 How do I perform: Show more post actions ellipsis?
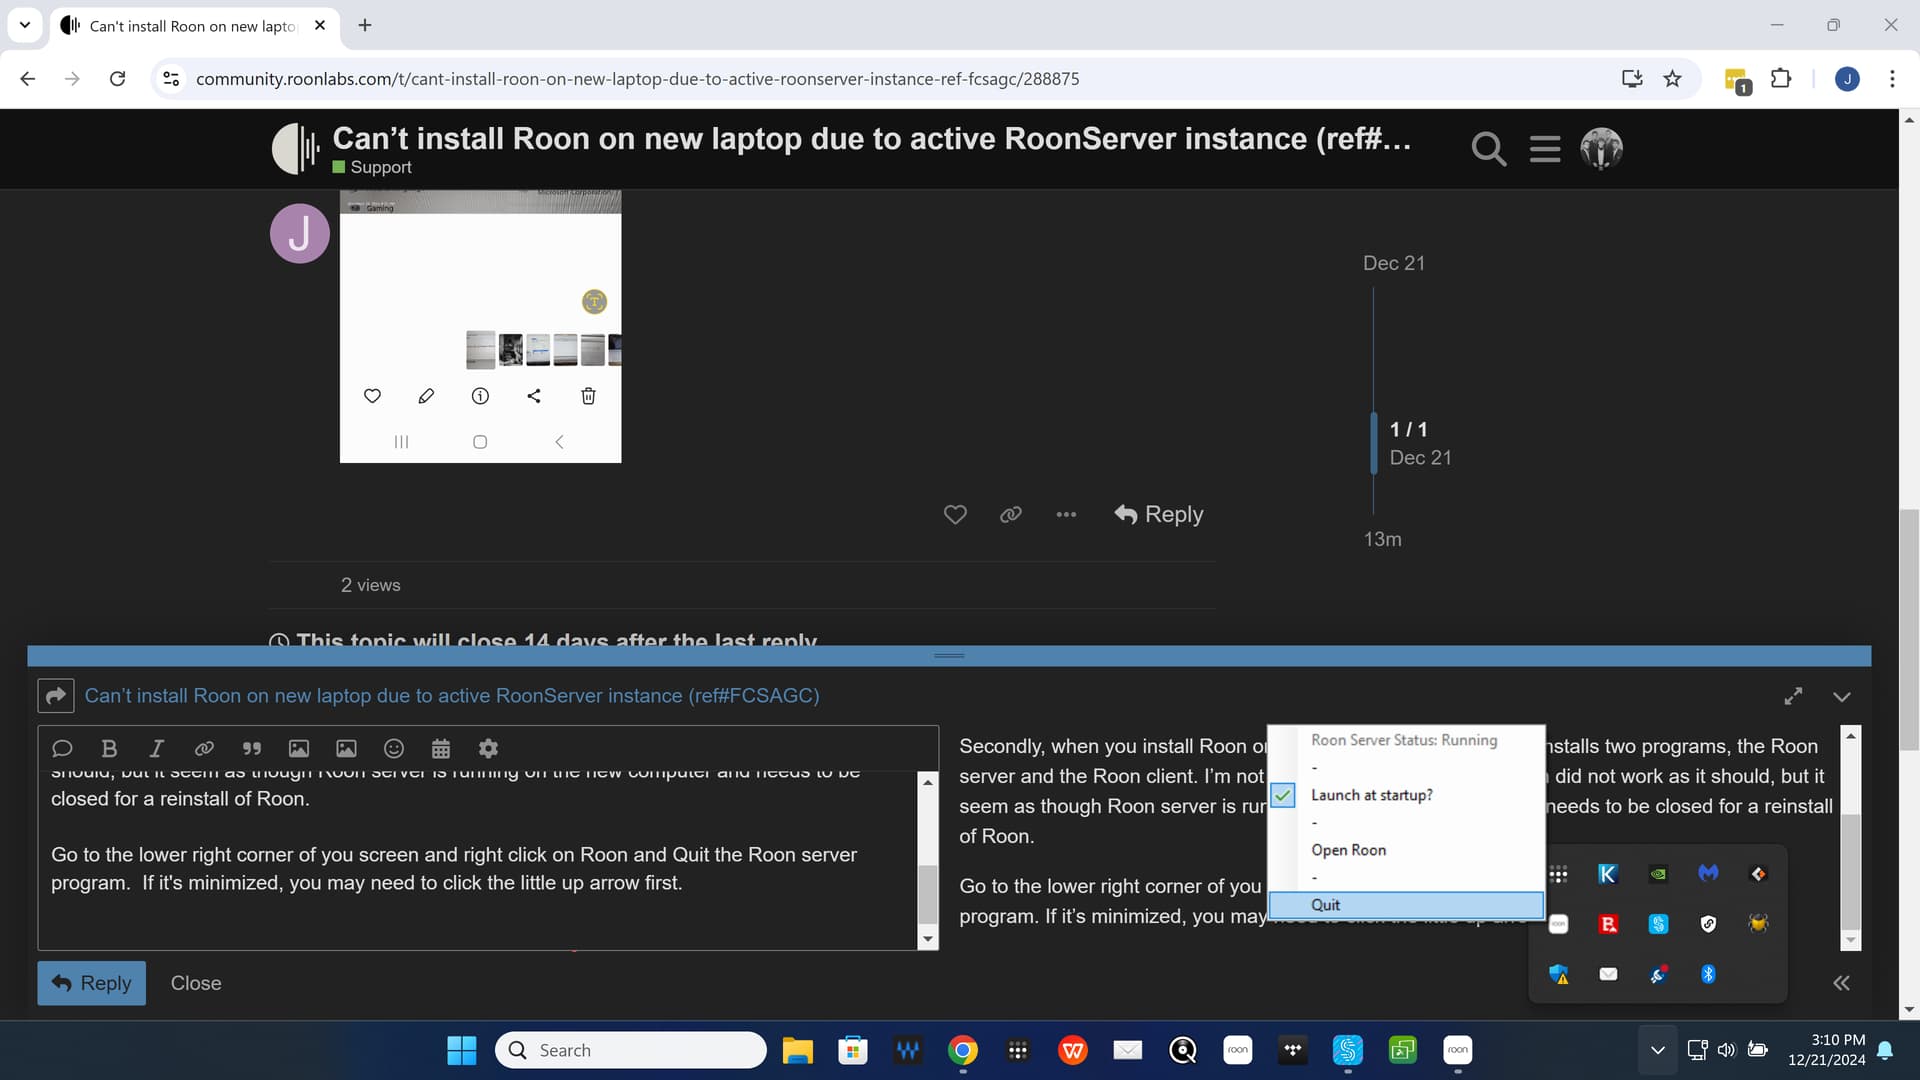coord(1066,514)
